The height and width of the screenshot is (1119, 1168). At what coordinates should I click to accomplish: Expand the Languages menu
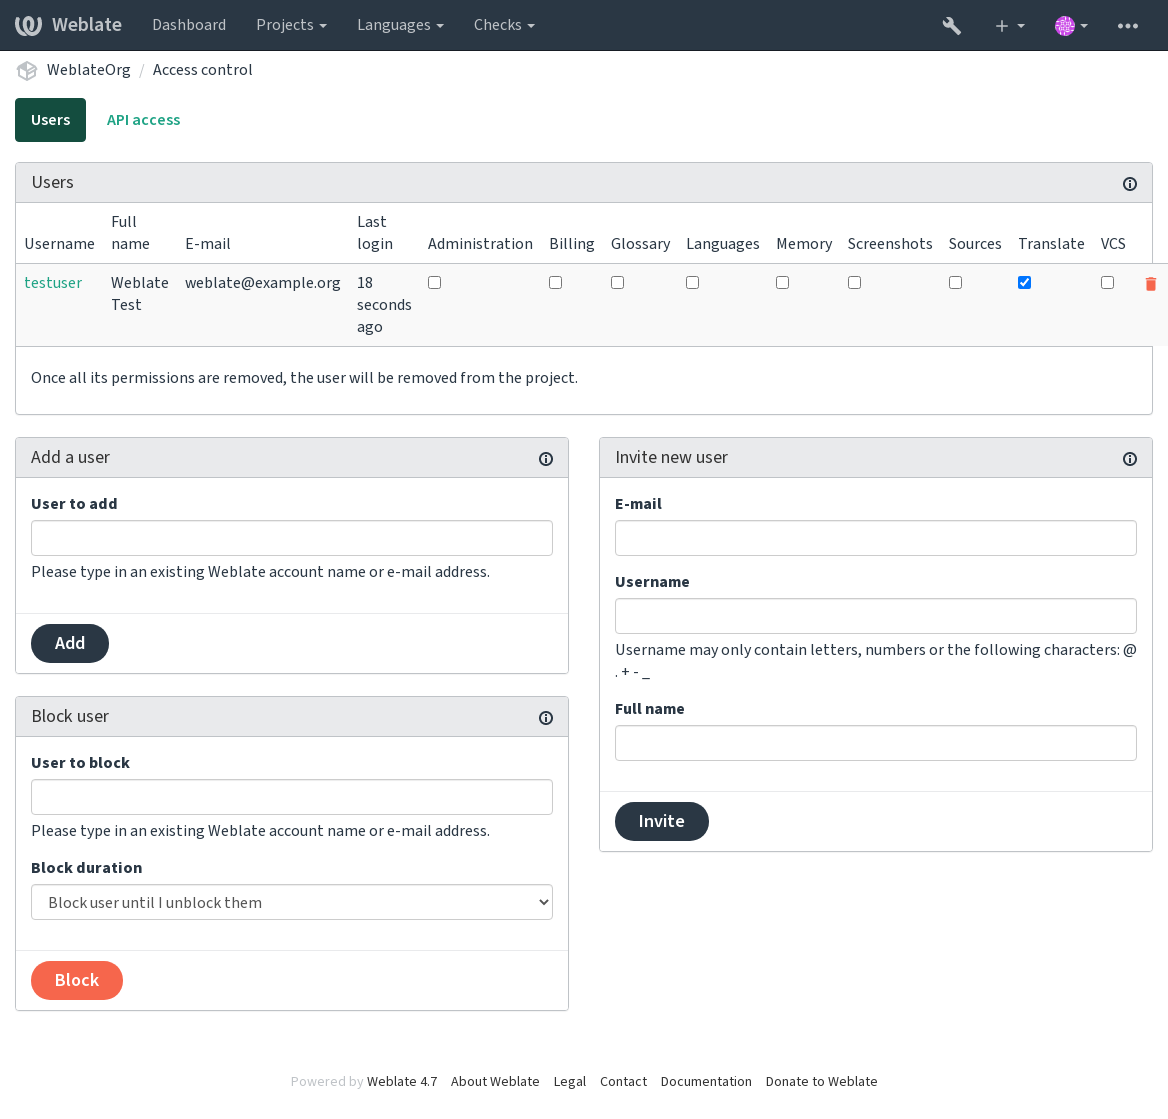click(x=400, y=25)
